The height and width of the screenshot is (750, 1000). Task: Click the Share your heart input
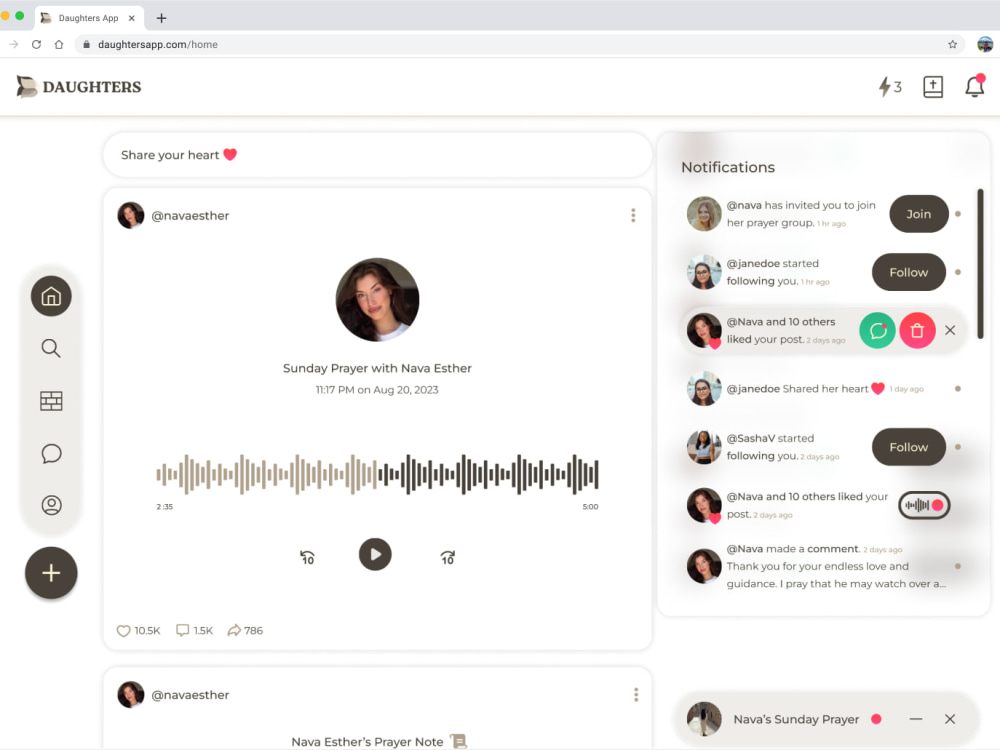[377, 155]
